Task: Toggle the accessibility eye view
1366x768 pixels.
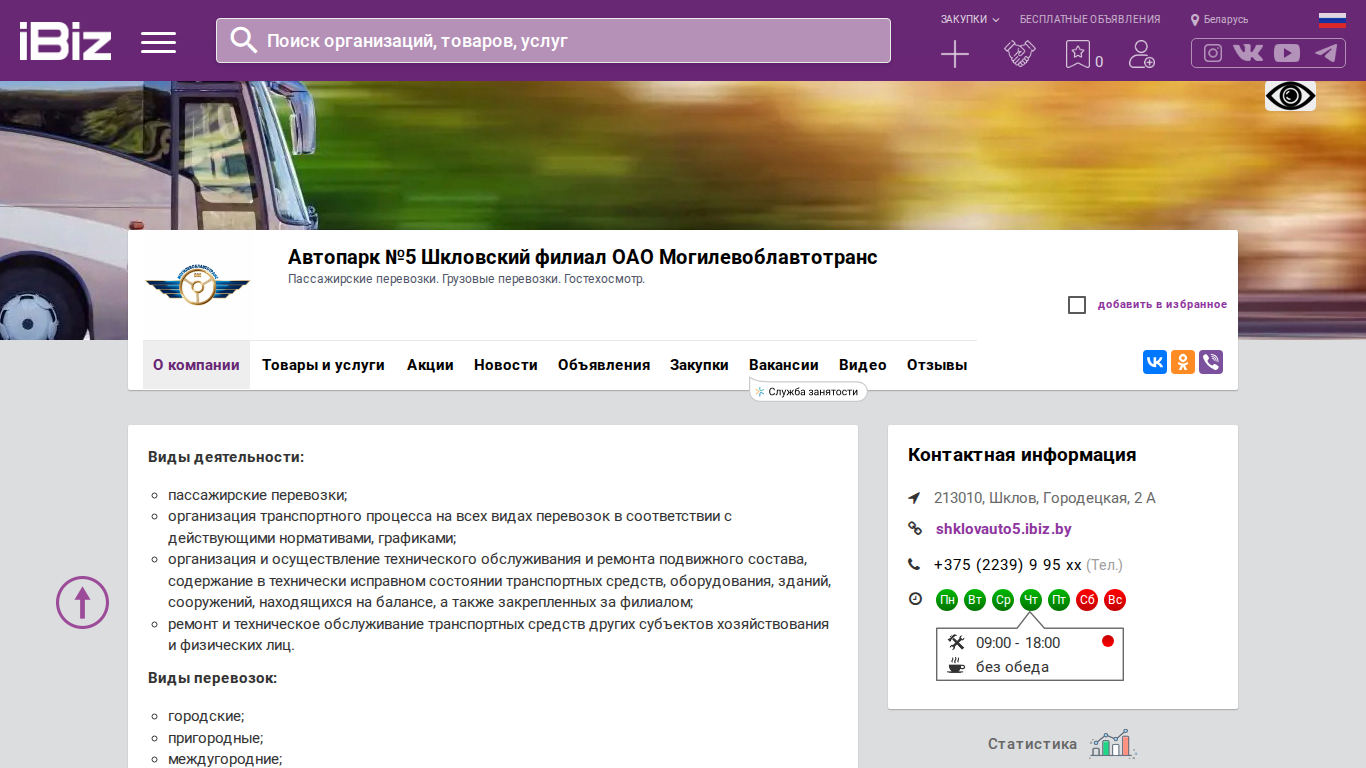Action: (x=1290, y=96)
